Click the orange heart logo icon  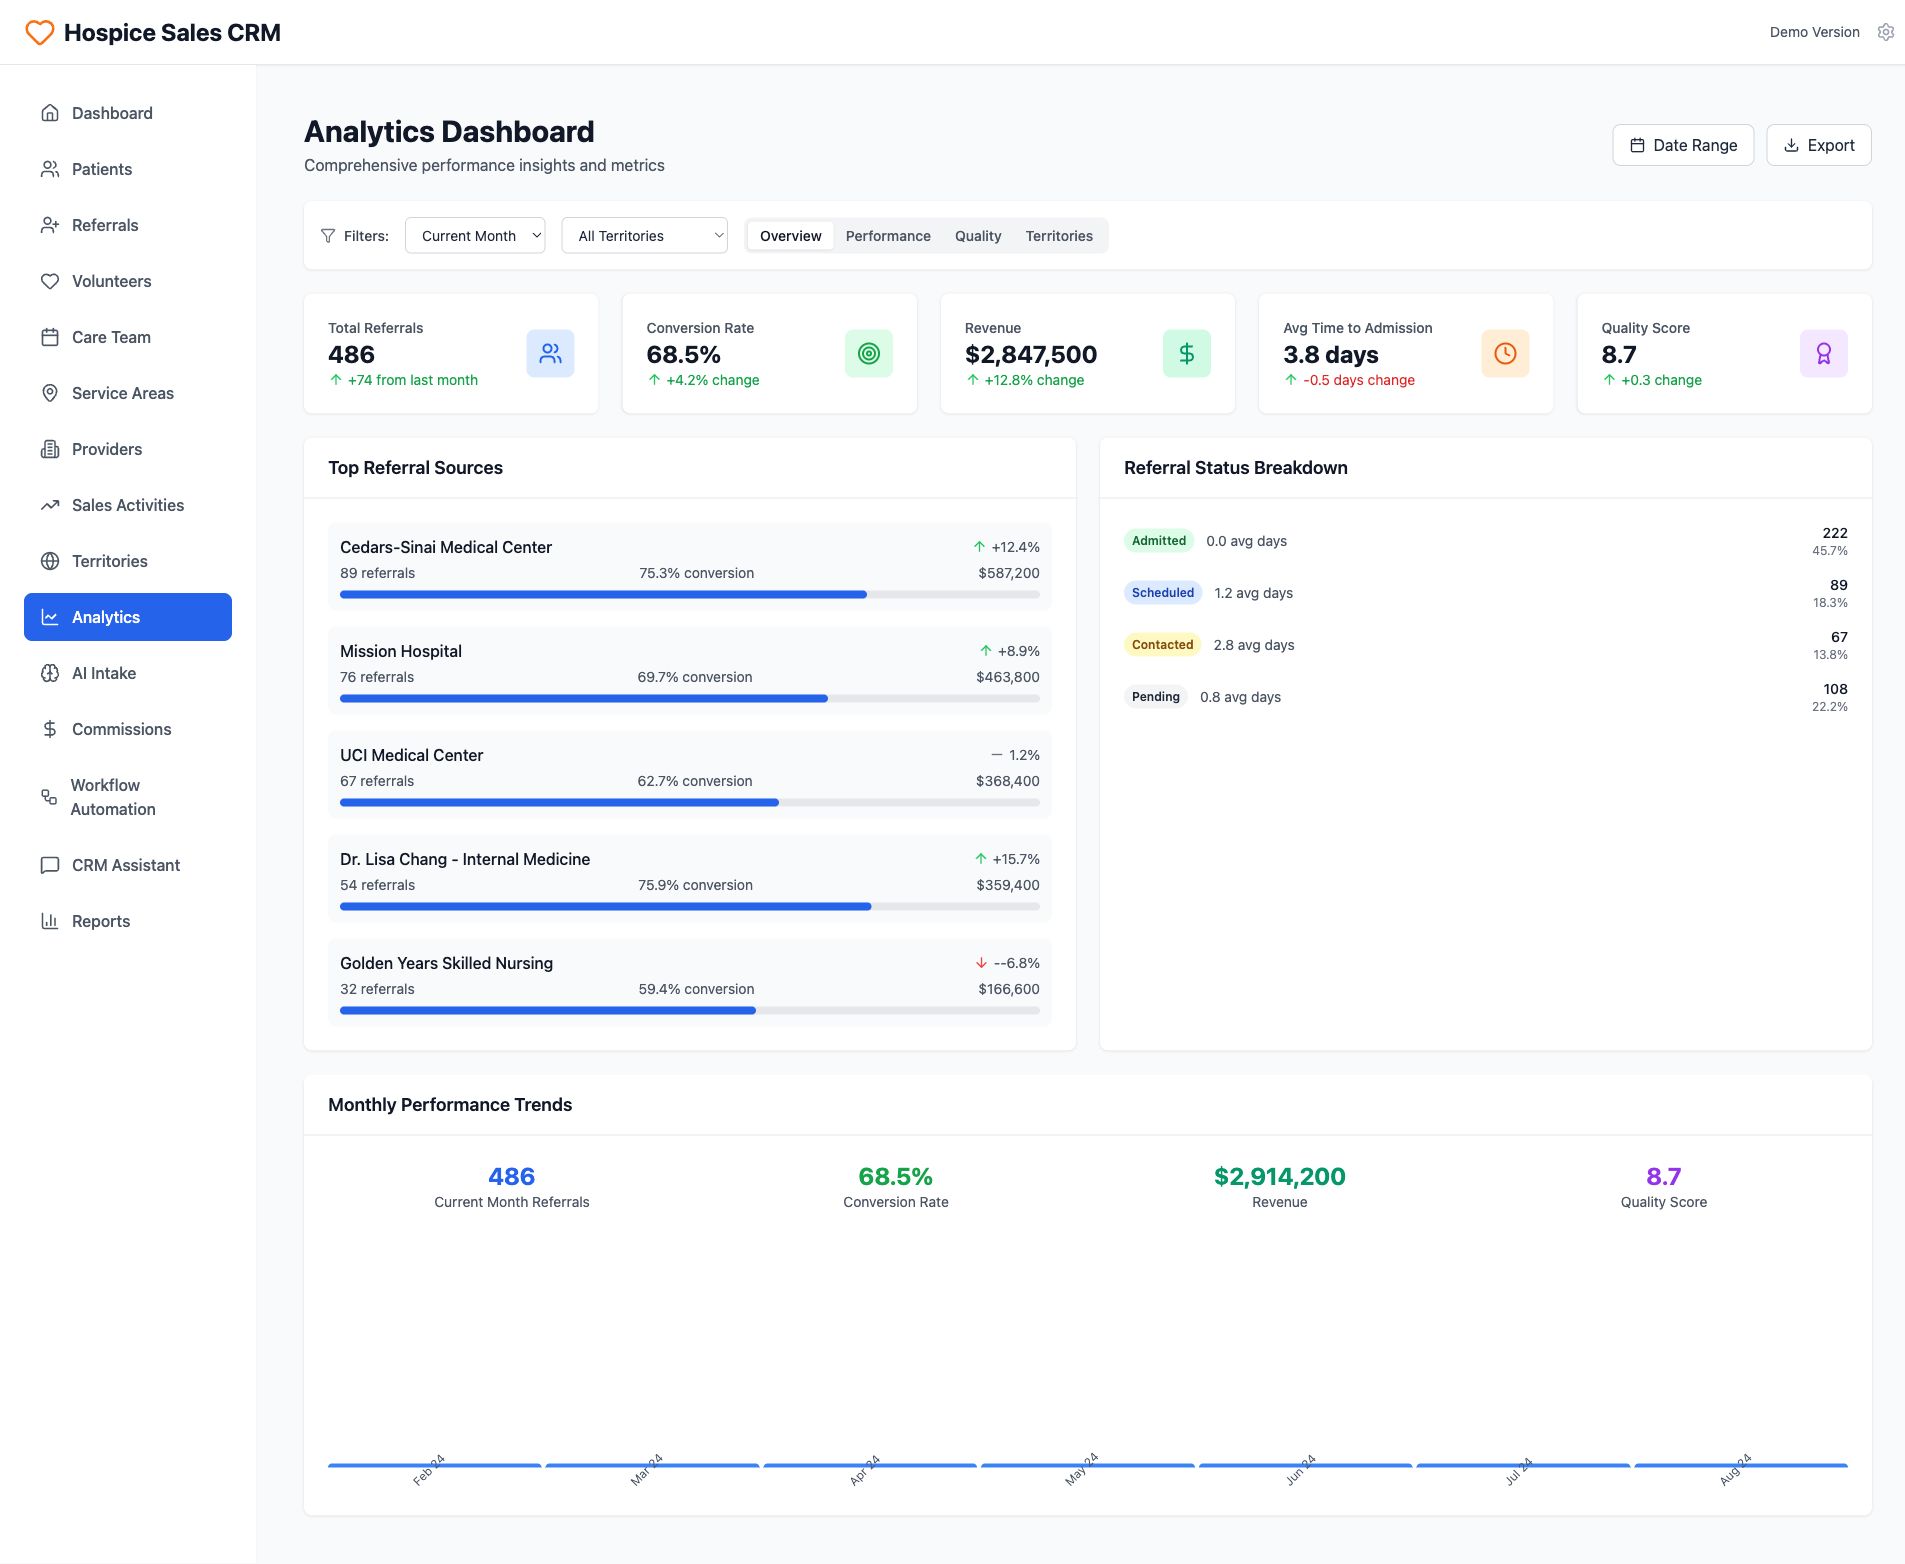pos(39,32)
